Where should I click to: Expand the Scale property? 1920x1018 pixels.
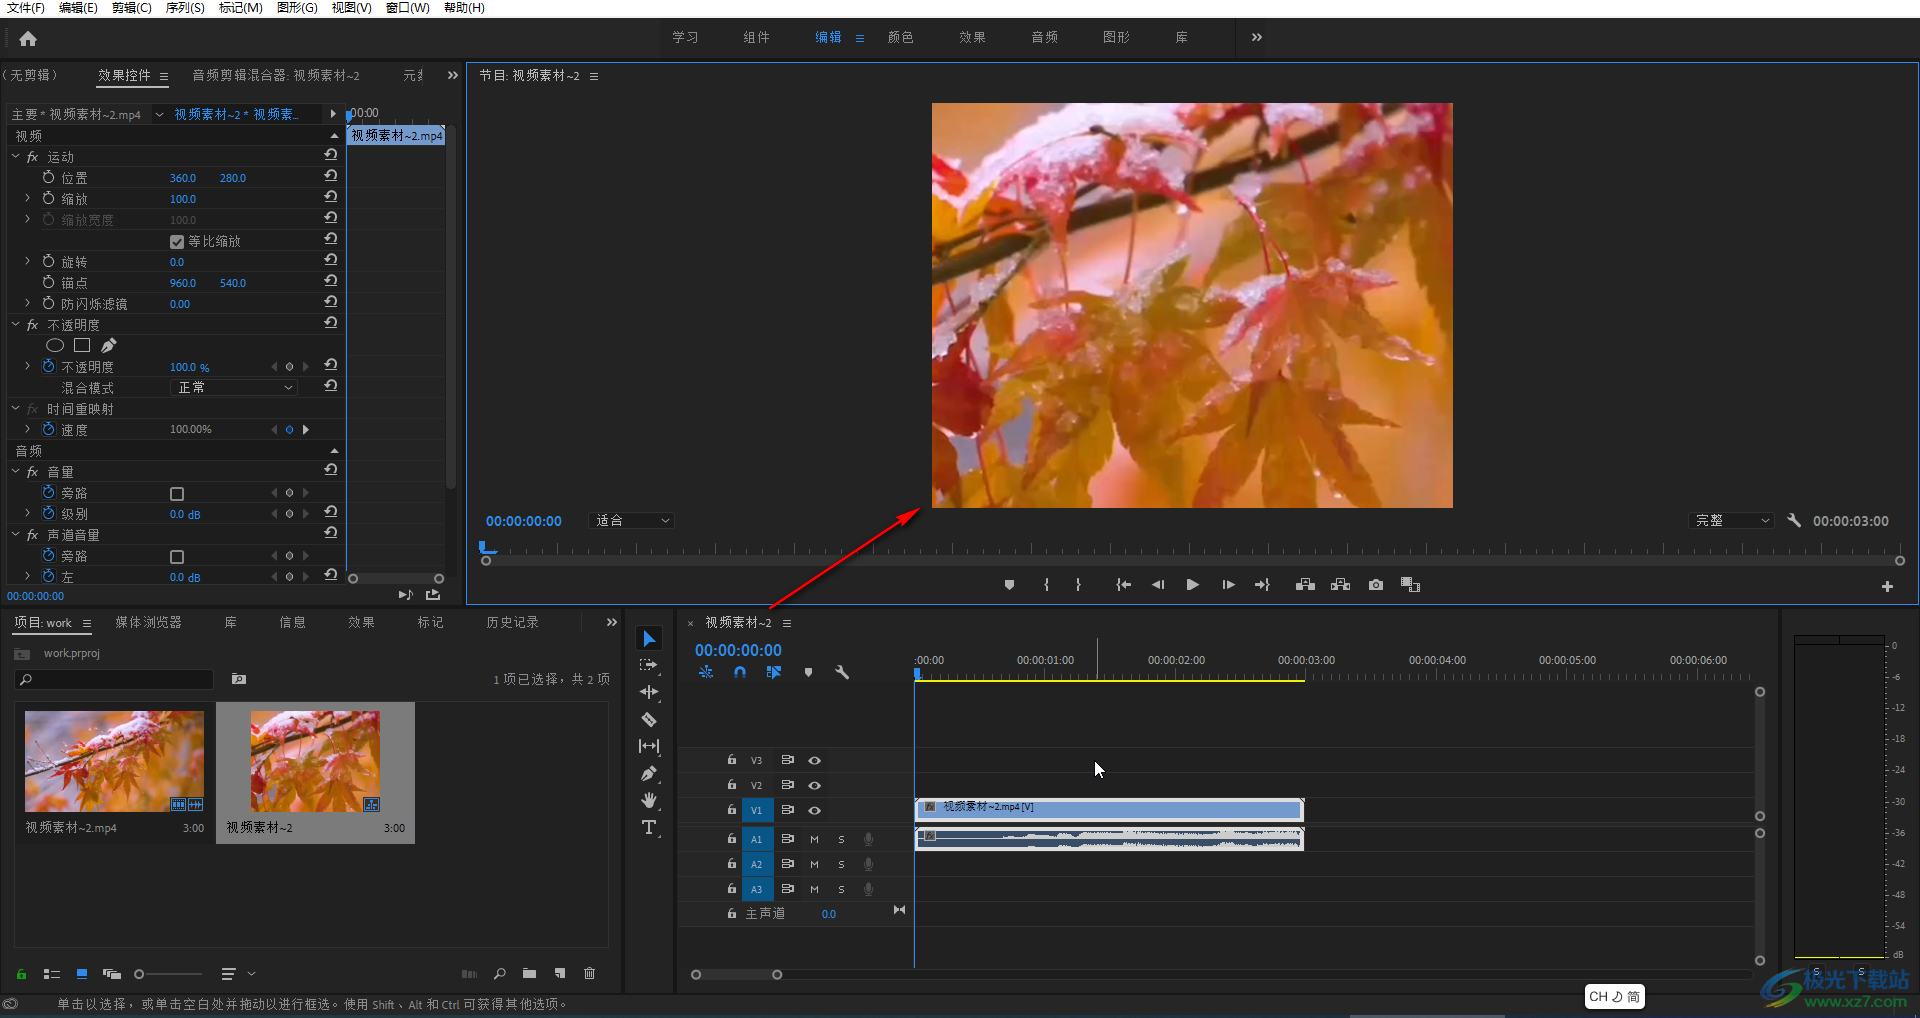(x=28, y=199)
